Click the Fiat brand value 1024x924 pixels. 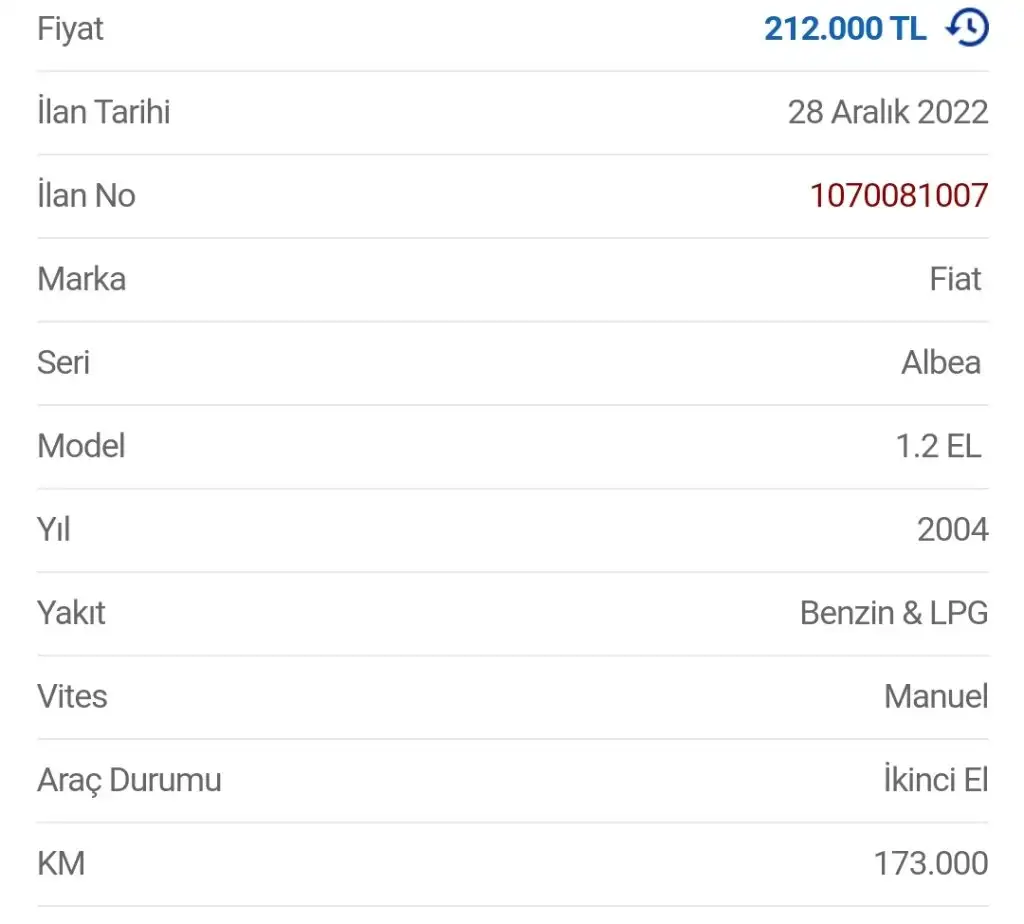click(955, 278)
